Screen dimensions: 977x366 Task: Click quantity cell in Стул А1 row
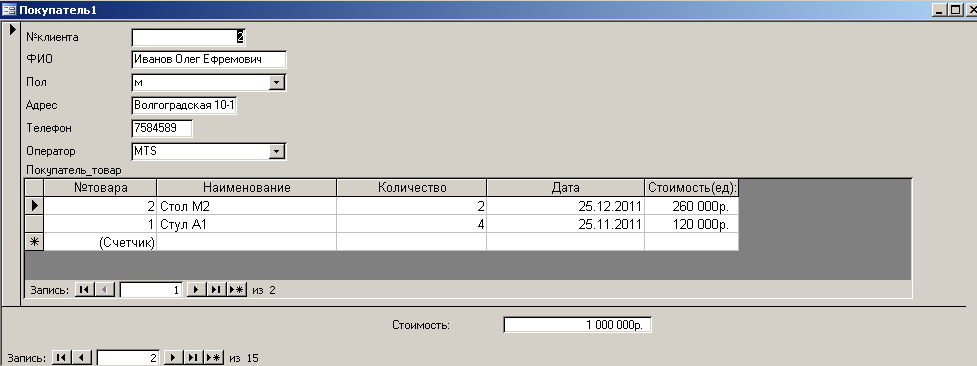[x=412, y=224]
